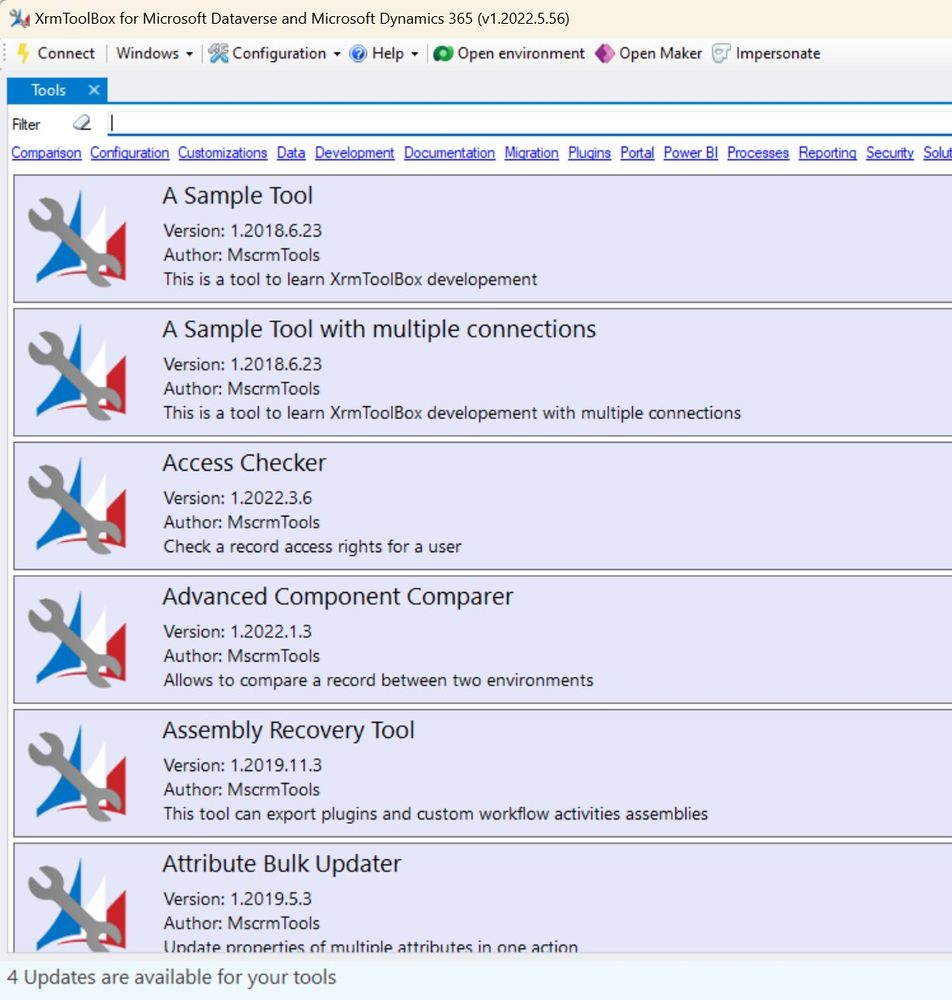The image size is (952, 1000).
Task: Filter by the Data category link
Action: (x=291, y=153)
